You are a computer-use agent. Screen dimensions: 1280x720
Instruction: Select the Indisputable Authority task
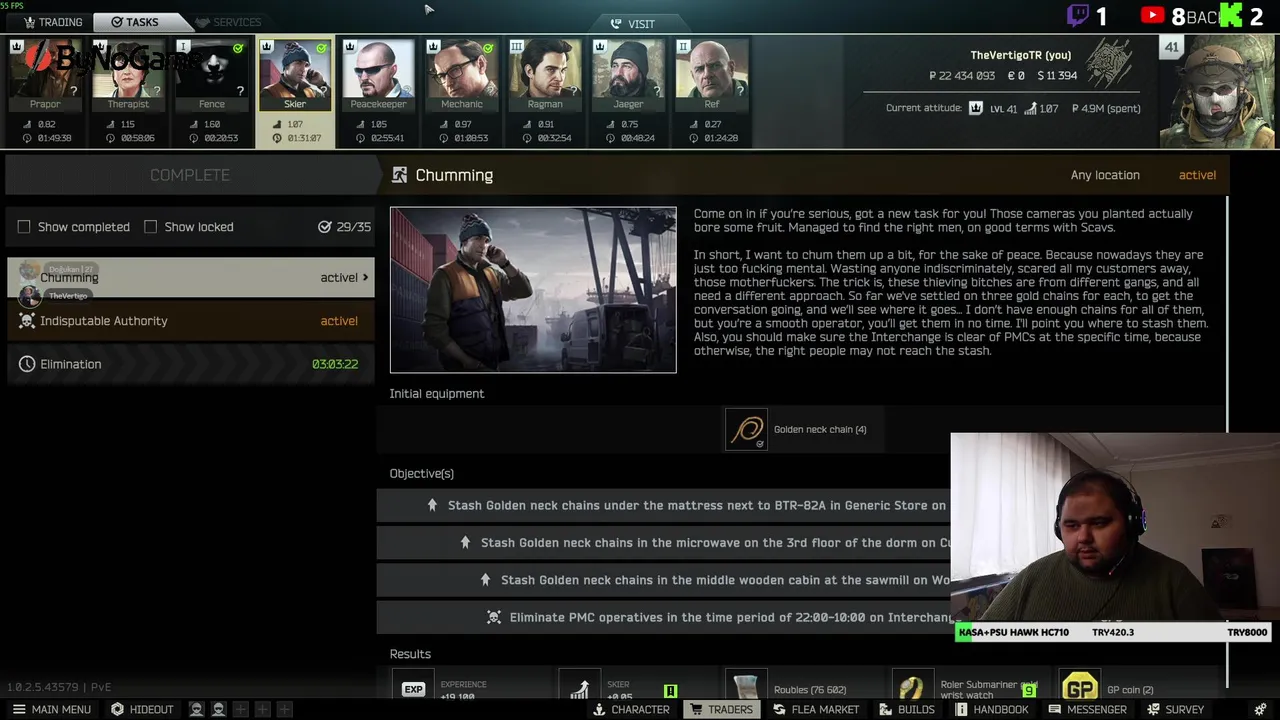point(190,321)
